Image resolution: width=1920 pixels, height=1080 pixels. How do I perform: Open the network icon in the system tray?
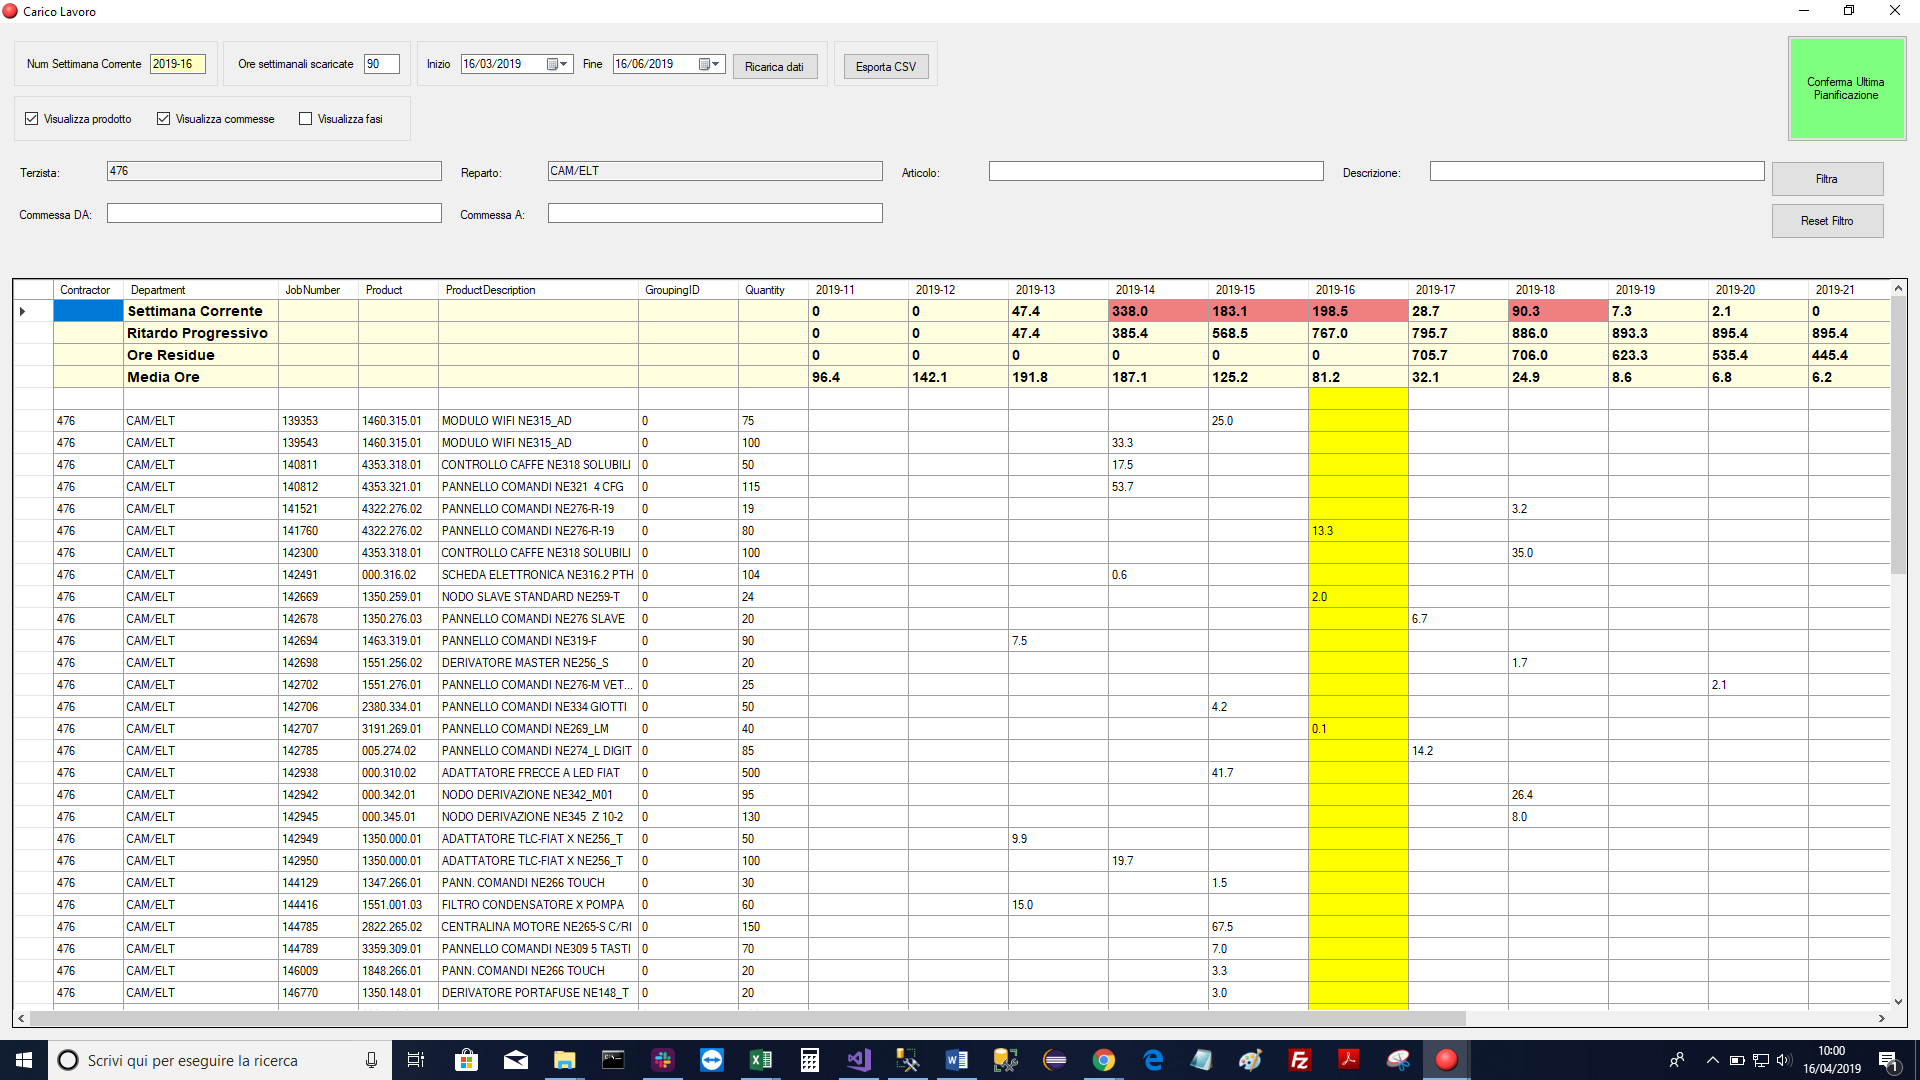tap(1761, 1060)
